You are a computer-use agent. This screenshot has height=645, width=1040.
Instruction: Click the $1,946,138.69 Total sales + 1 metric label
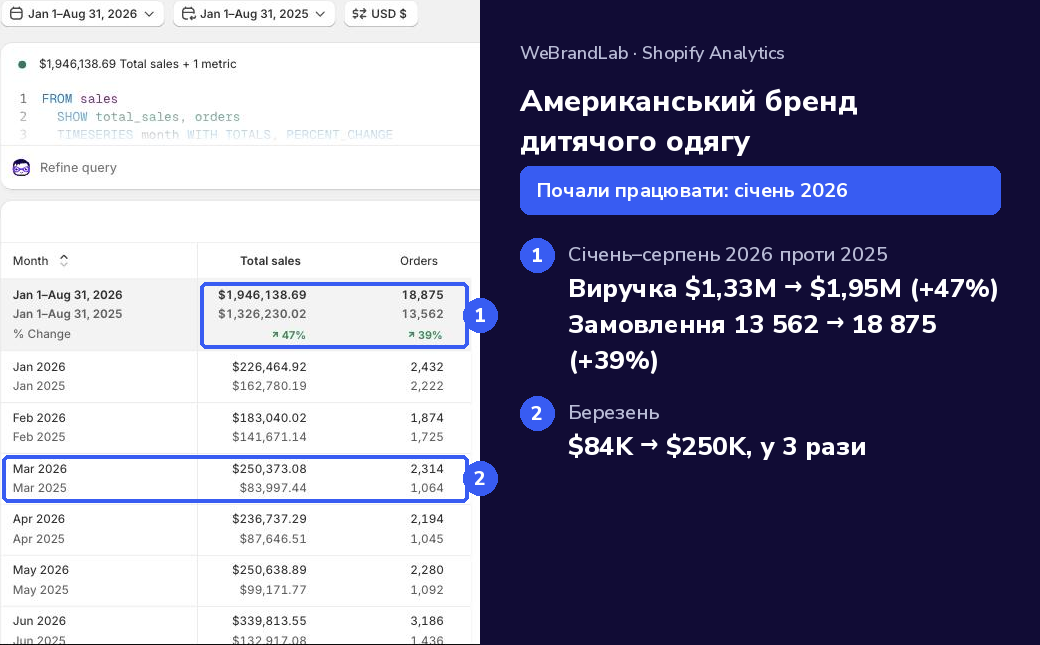pos(137,64)
